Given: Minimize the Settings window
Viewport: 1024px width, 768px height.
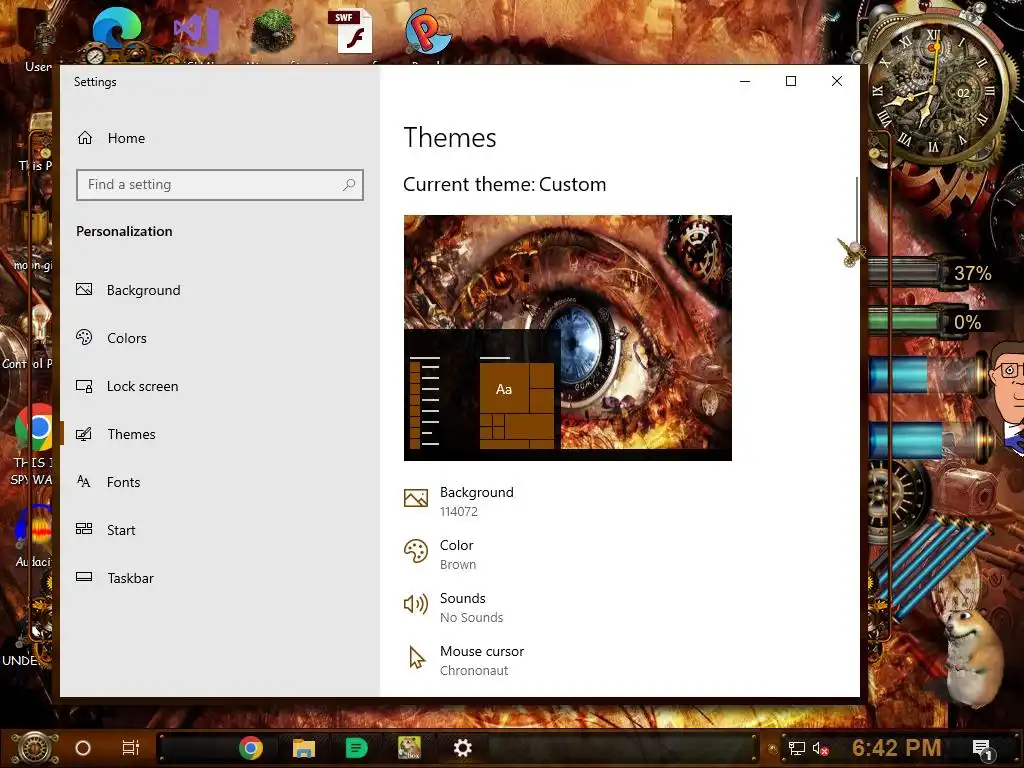Looking at the screenshot, I should [x=744, y=81].
